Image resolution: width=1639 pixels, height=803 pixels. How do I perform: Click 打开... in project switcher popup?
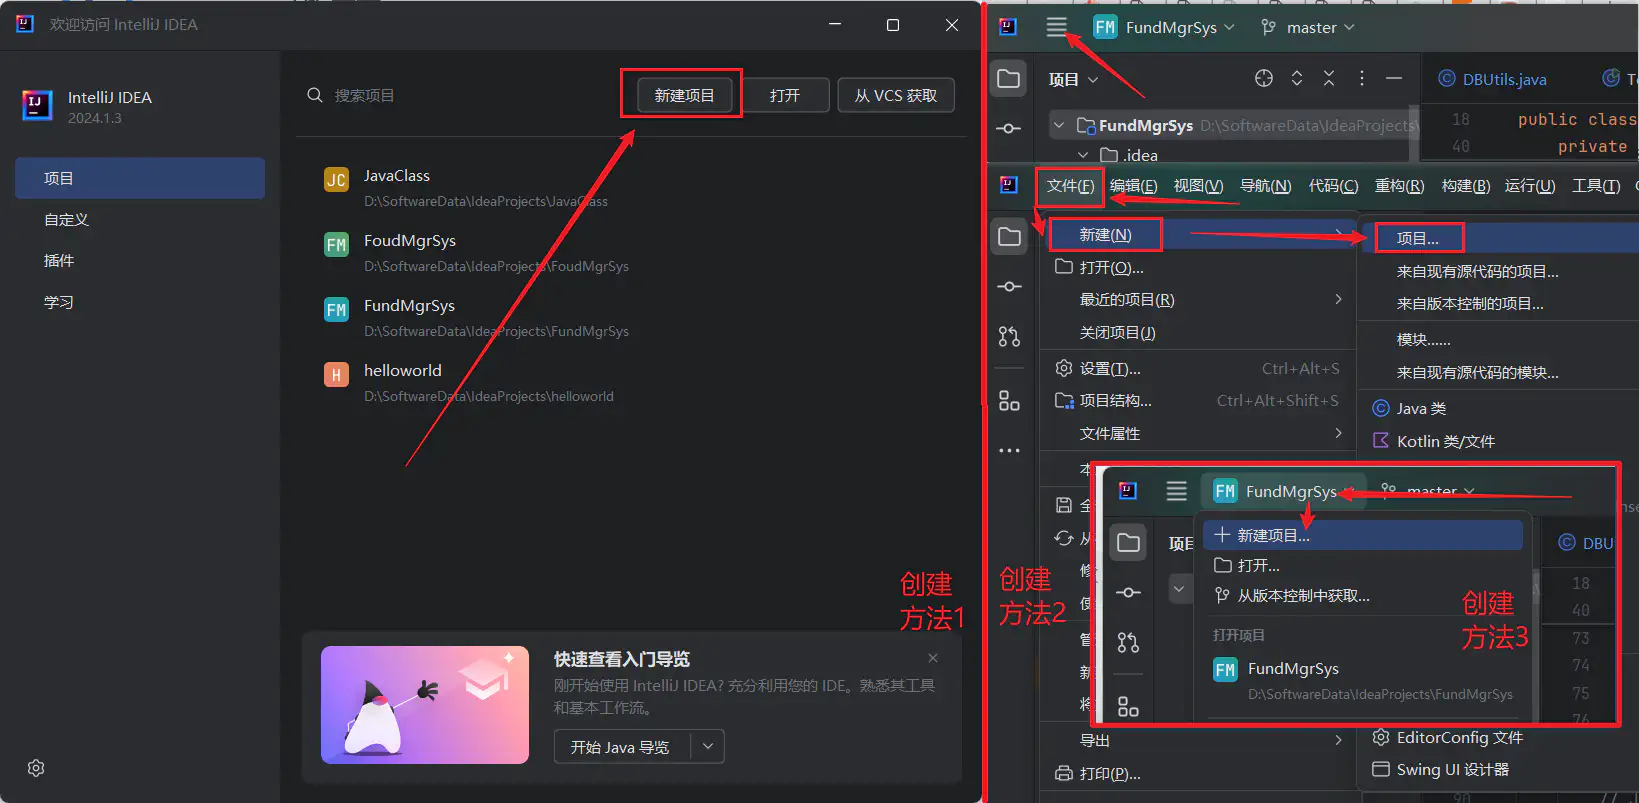click(x=1363, y=565)
